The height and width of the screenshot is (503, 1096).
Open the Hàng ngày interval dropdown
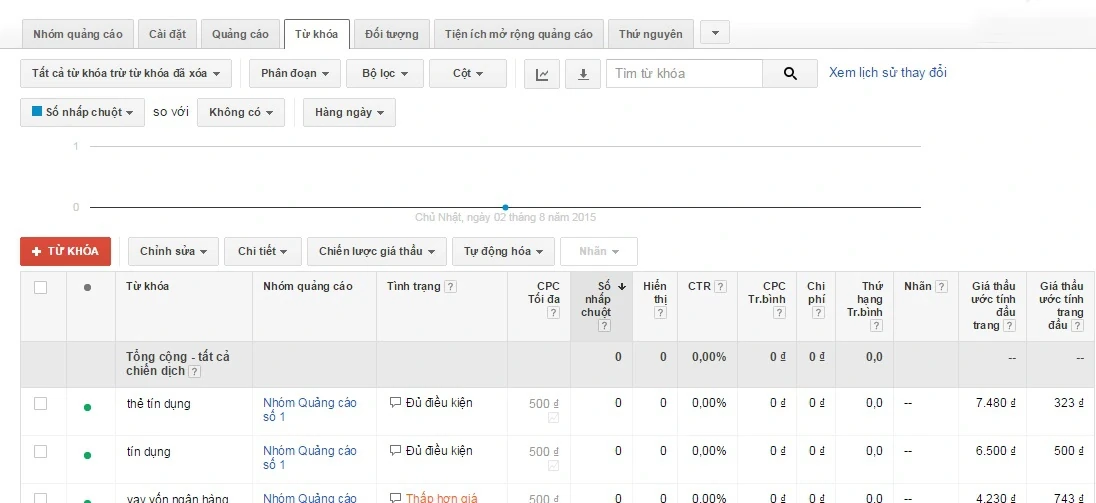pyautogui.click(x=349, y=113)
